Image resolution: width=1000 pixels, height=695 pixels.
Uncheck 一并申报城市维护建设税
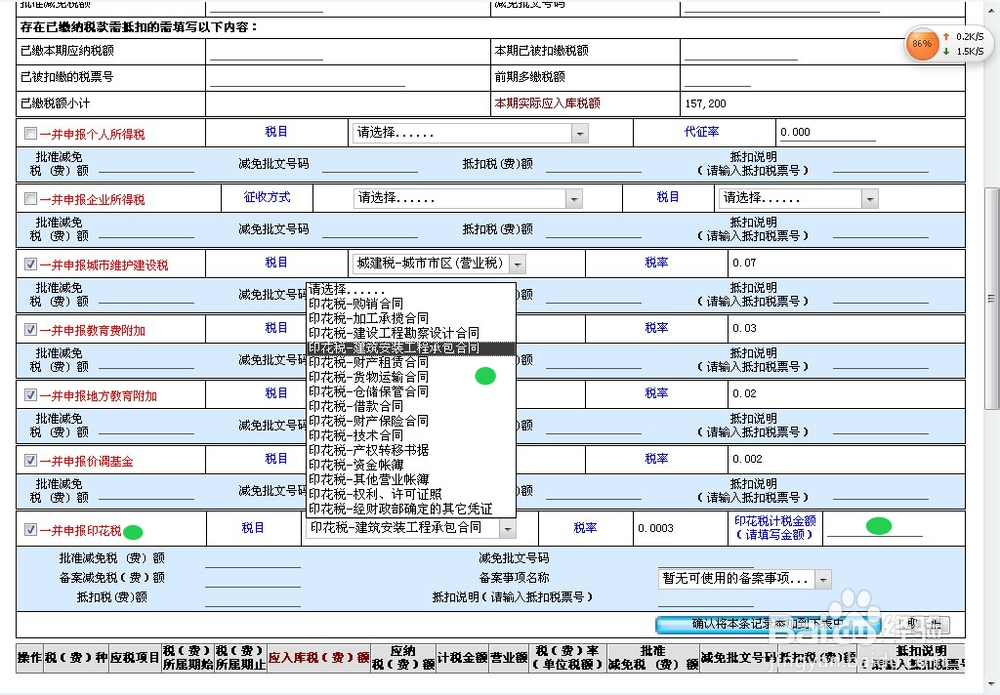[30, 264]
